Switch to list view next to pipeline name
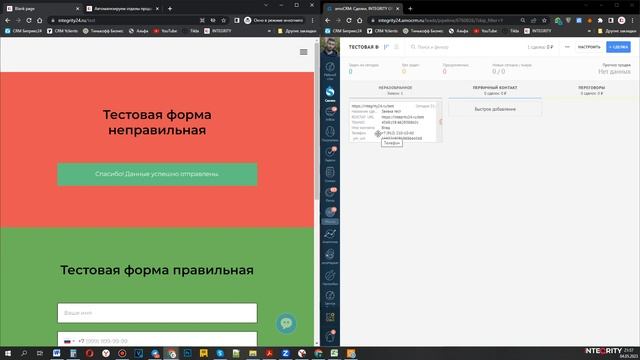 point(396,47)
